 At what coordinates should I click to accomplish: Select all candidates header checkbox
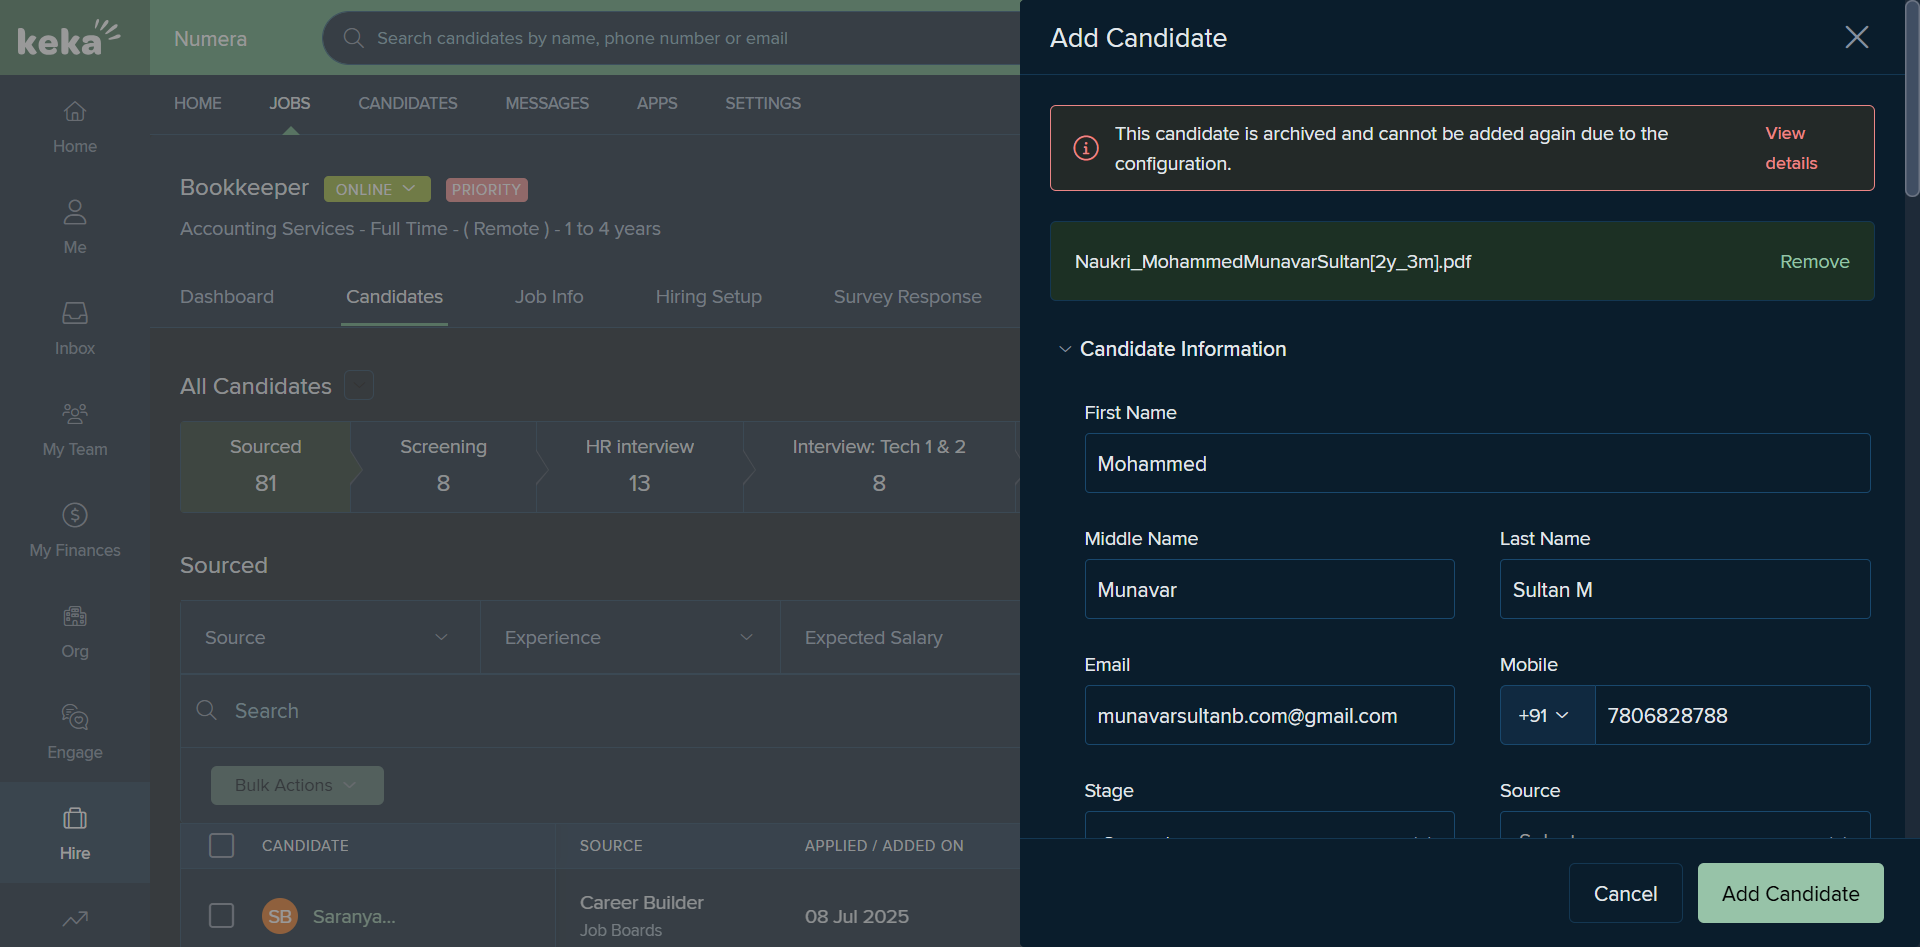tap(221, 845)
